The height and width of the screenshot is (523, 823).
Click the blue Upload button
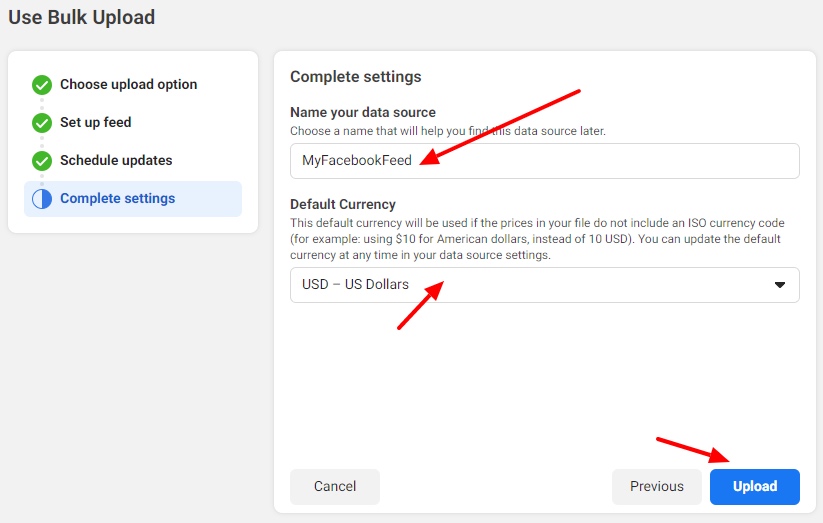coord(755,487)
